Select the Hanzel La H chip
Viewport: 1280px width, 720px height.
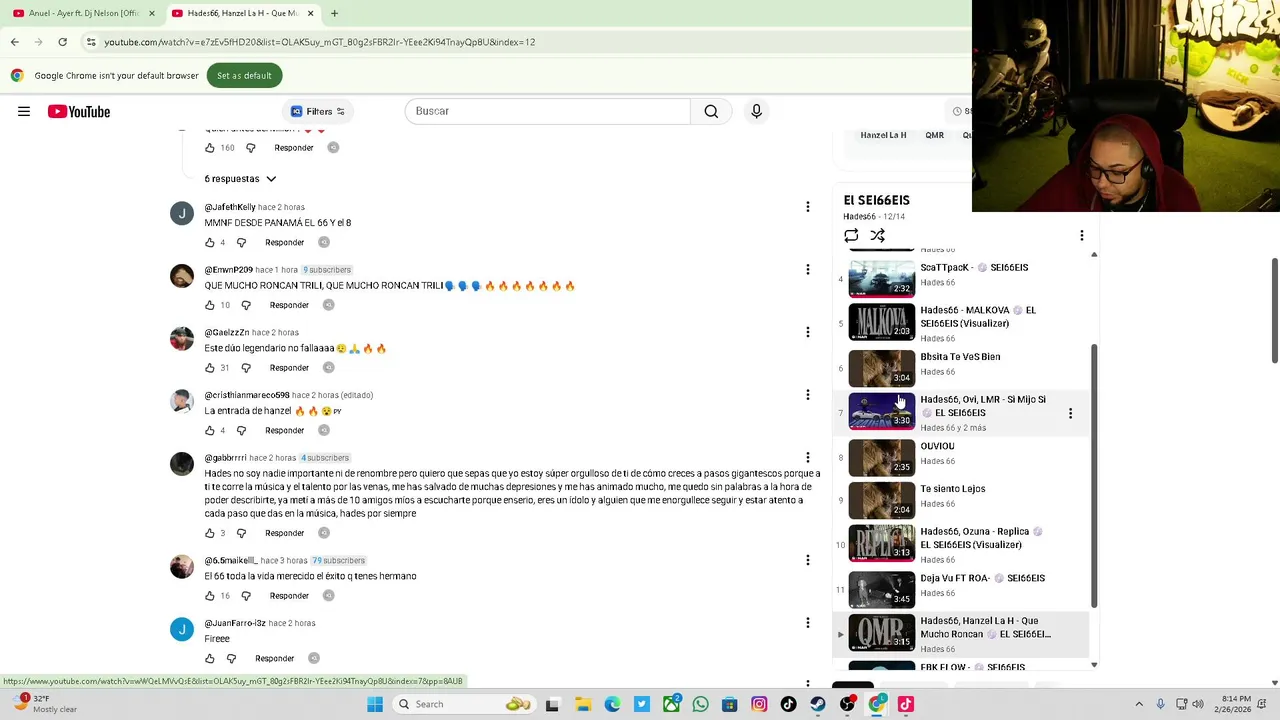883,135
